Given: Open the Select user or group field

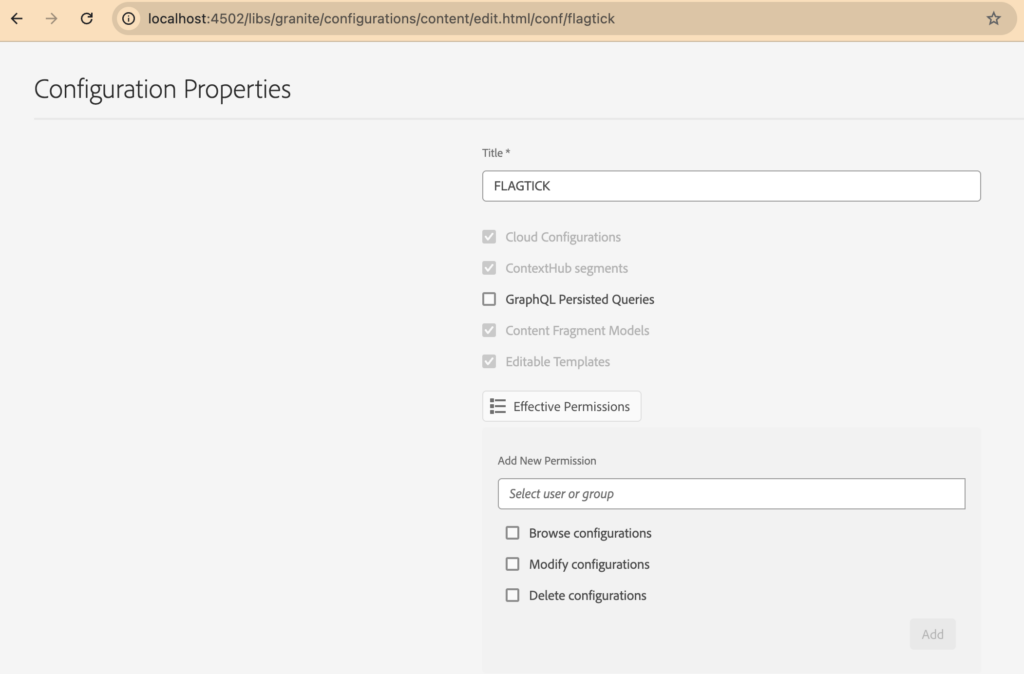Looking at the screenshot, I should coord(730,494).
